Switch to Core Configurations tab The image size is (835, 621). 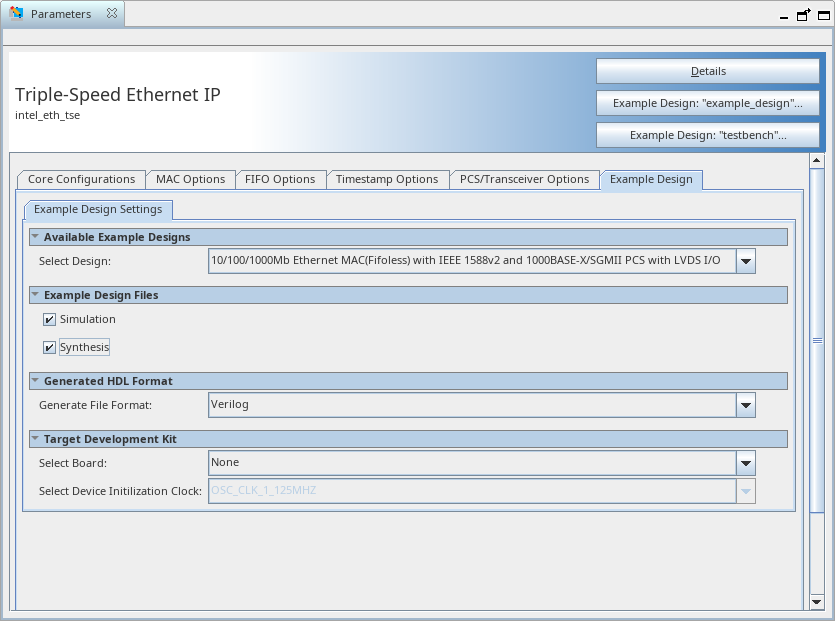tap(81, 179)
